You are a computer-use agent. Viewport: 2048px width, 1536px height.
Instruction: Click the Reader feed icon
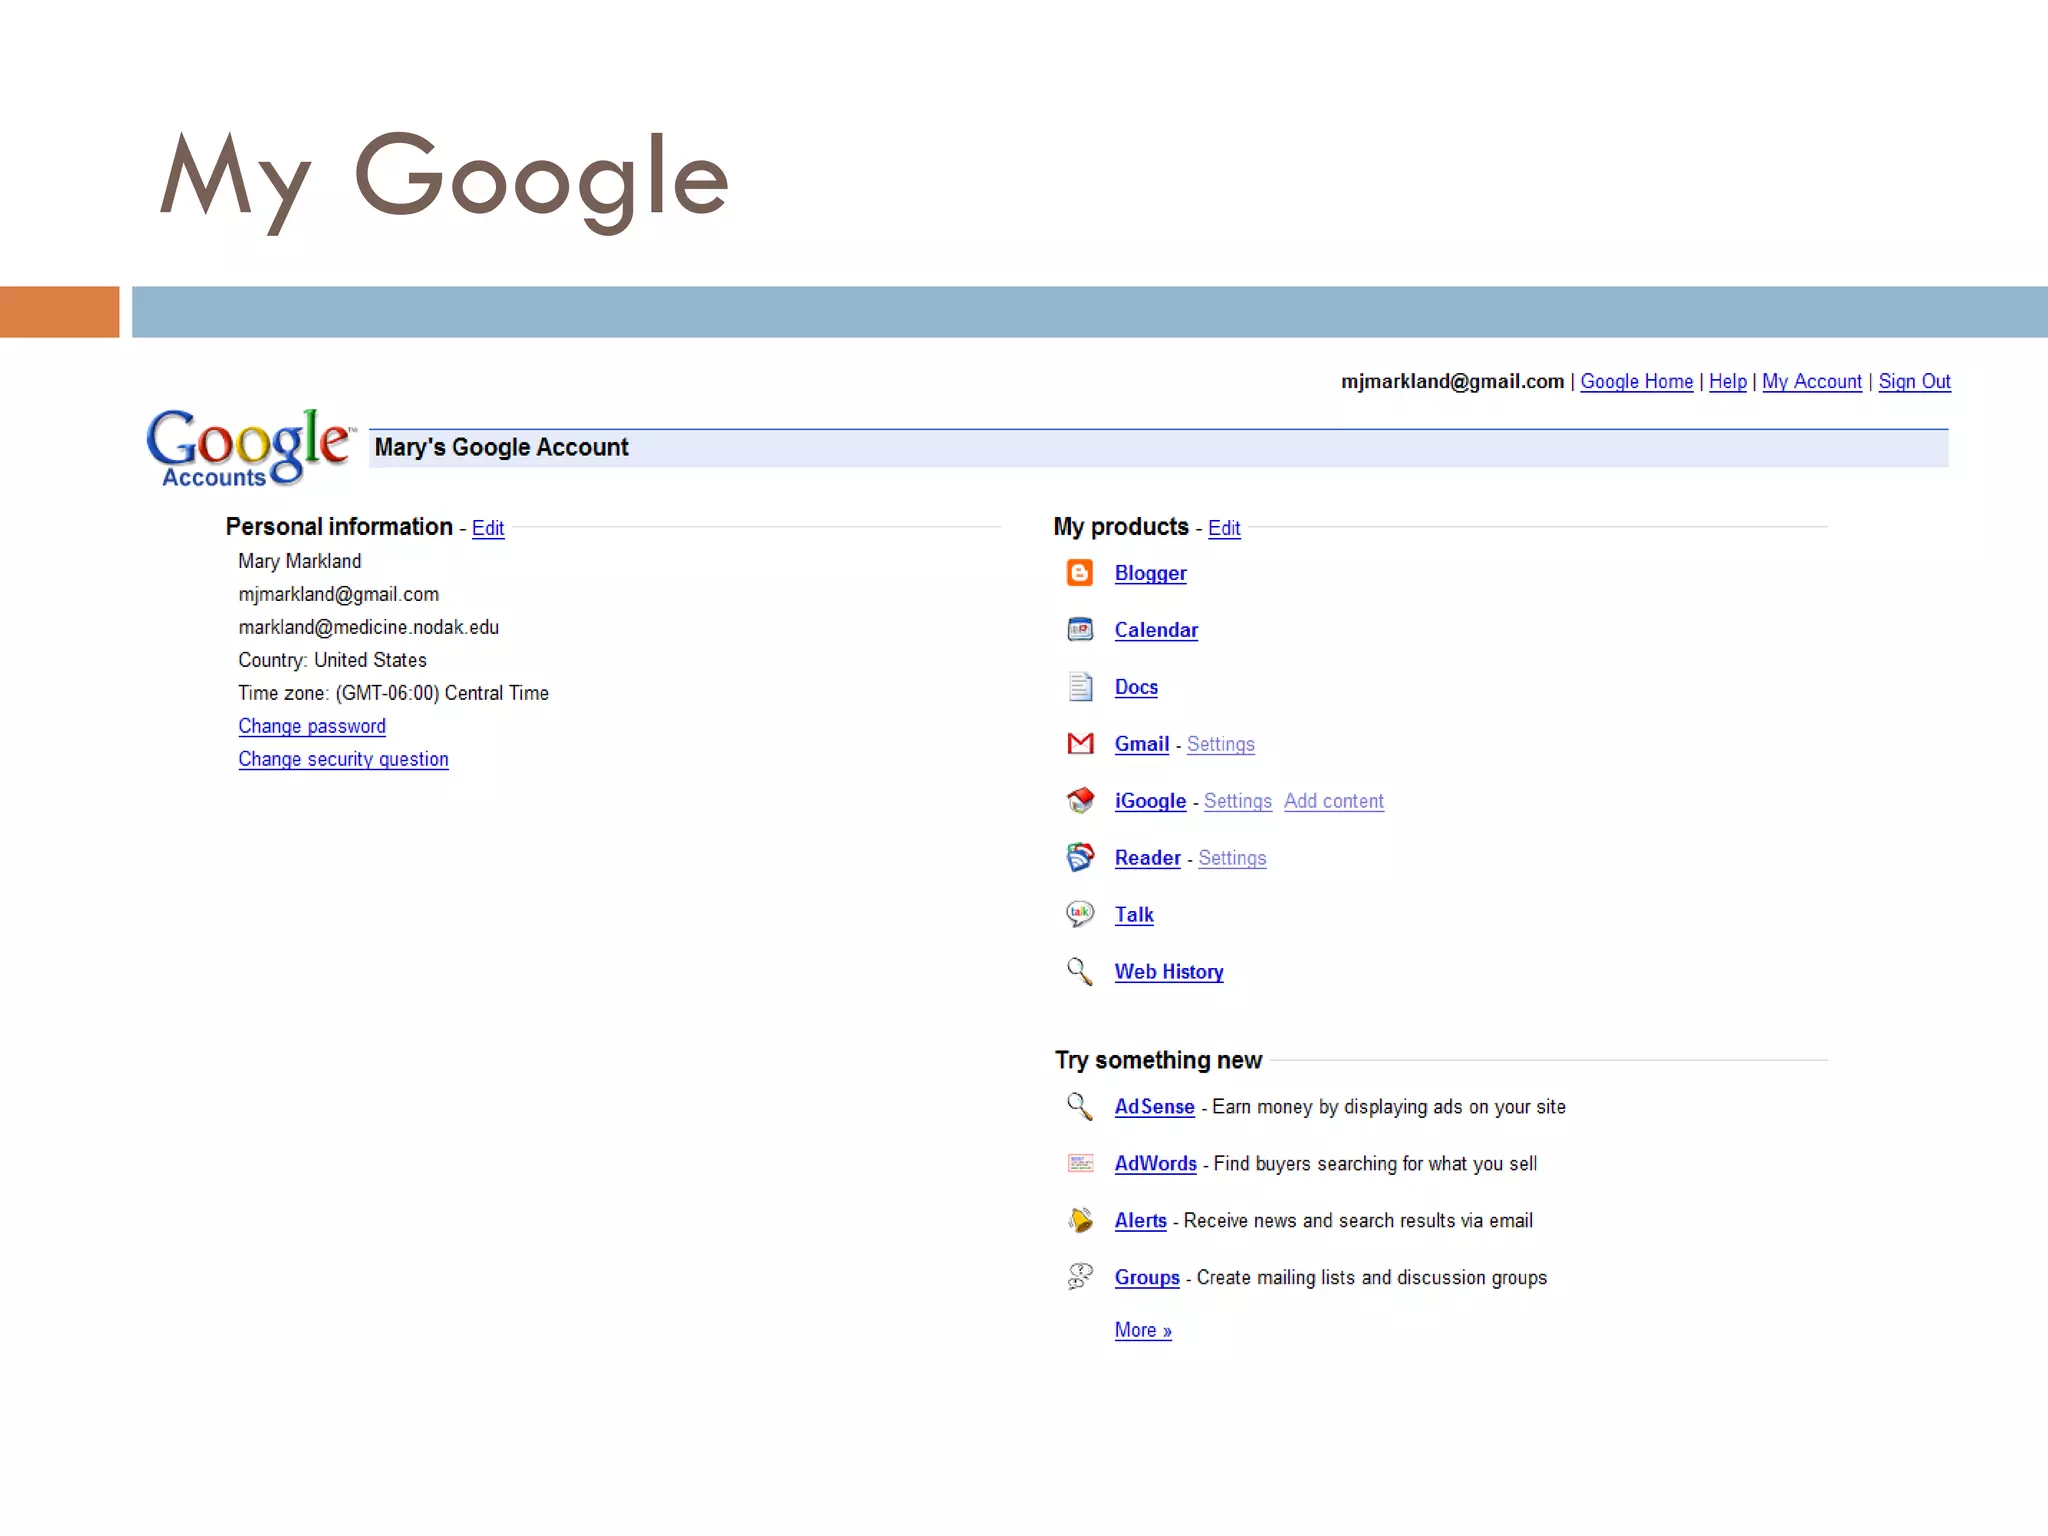pyautogui.click(x=1080, y=857)
